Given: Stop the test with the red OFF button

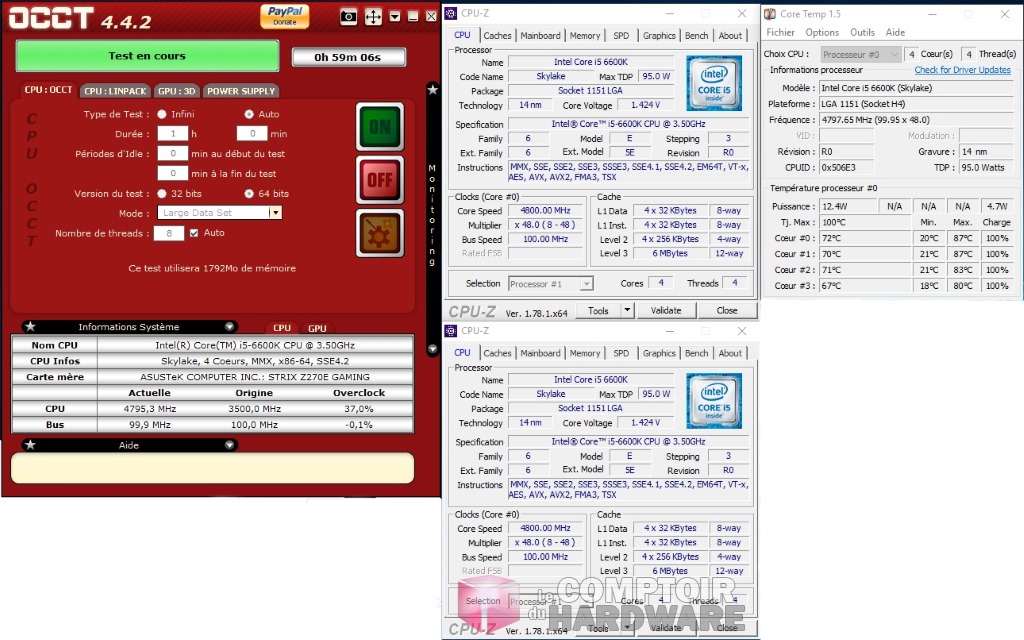Looking at the screenshot, I should (x=380, y=180).
